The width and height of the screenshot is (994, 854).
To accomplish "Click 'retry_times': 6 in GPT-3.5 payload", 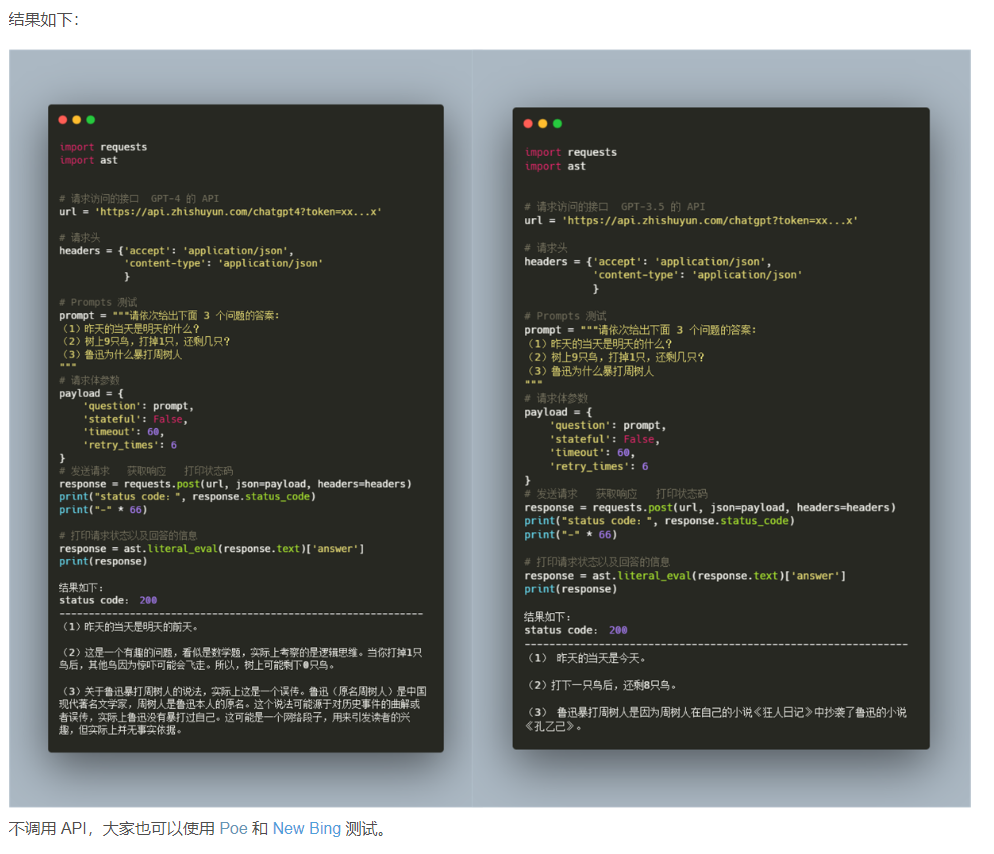I will (x=598, y=466).
